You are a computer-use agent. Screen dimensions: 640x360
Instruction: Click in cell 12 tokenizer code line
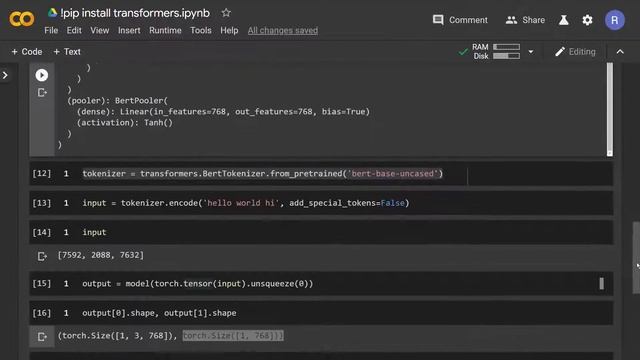(262, 173)
